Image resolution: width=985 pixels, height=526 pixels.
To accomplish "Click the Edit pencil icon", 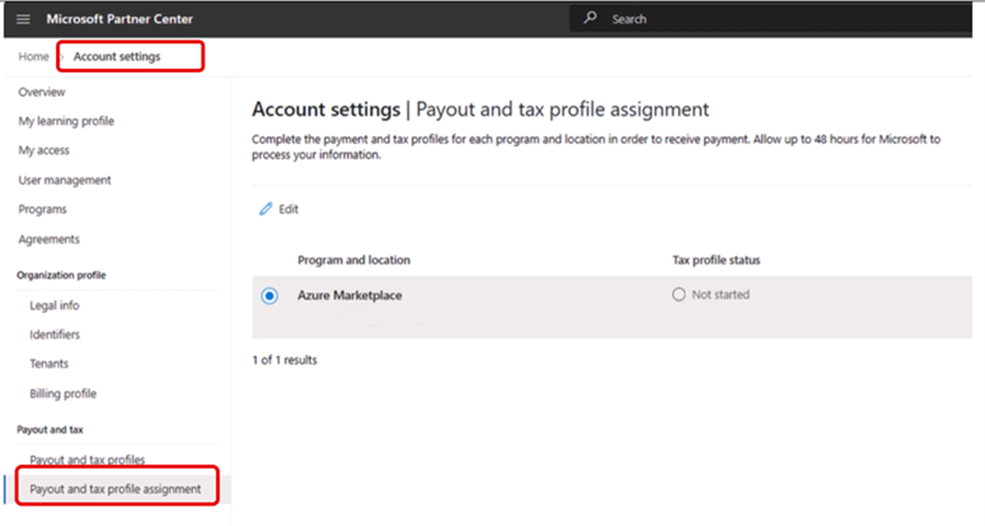I will coord(265,209).
